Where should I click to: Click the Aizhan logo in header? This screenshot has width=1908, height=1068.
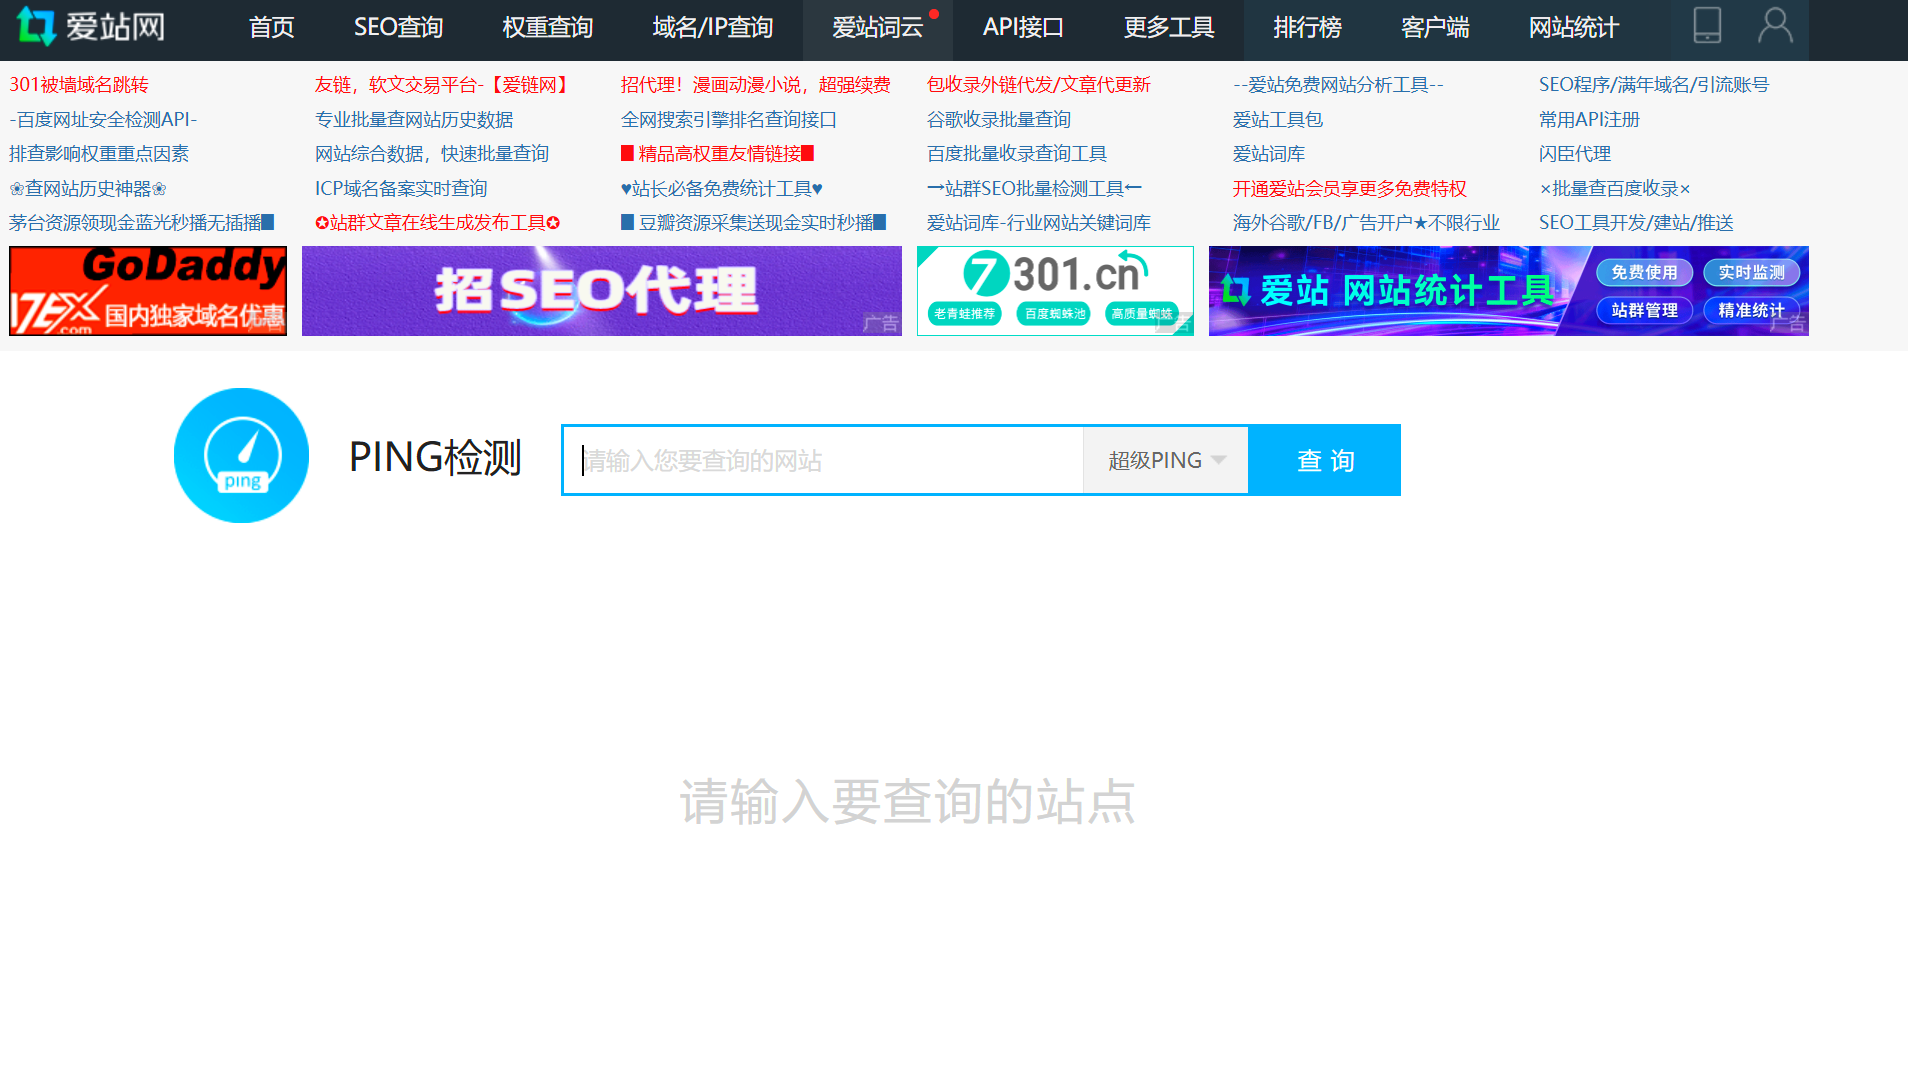pos(90,27)
